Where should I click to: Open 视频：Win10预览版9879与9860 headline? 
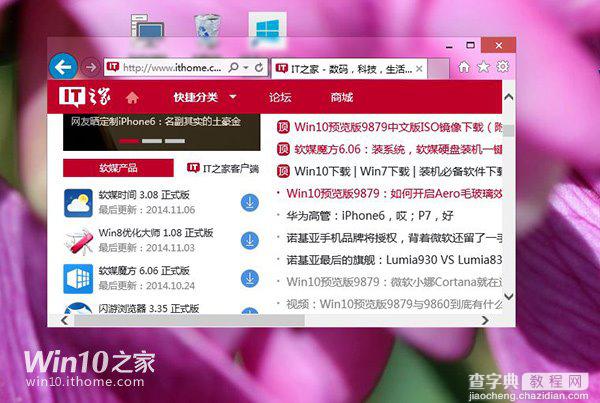pos(394,304)
